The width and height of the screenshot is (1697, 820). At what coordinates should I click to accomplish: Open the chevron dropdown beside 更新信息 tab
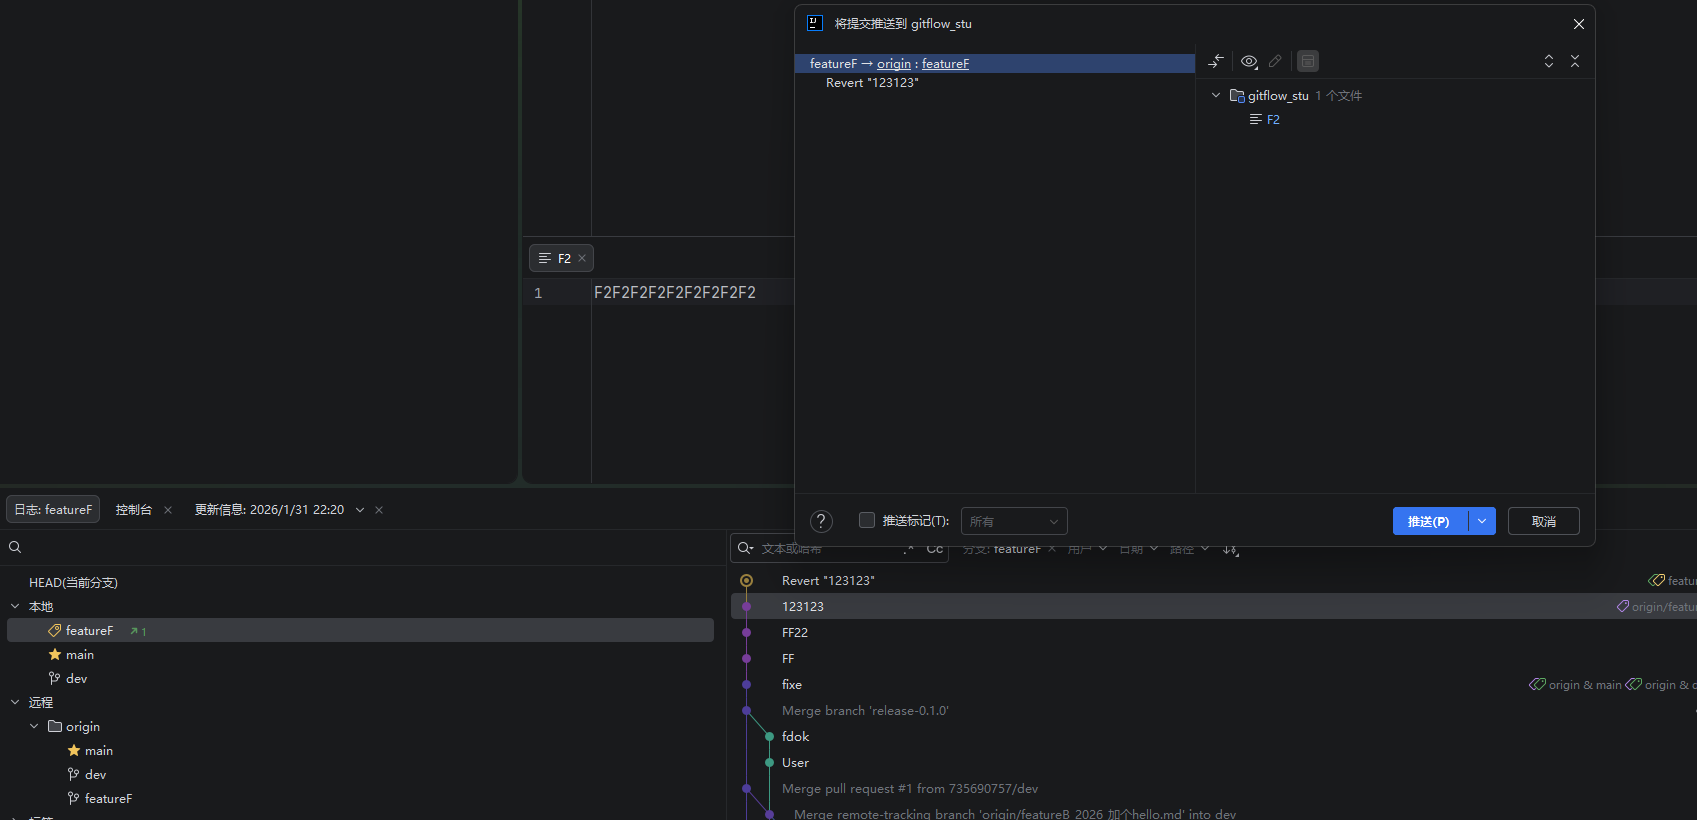pos(360,510)
